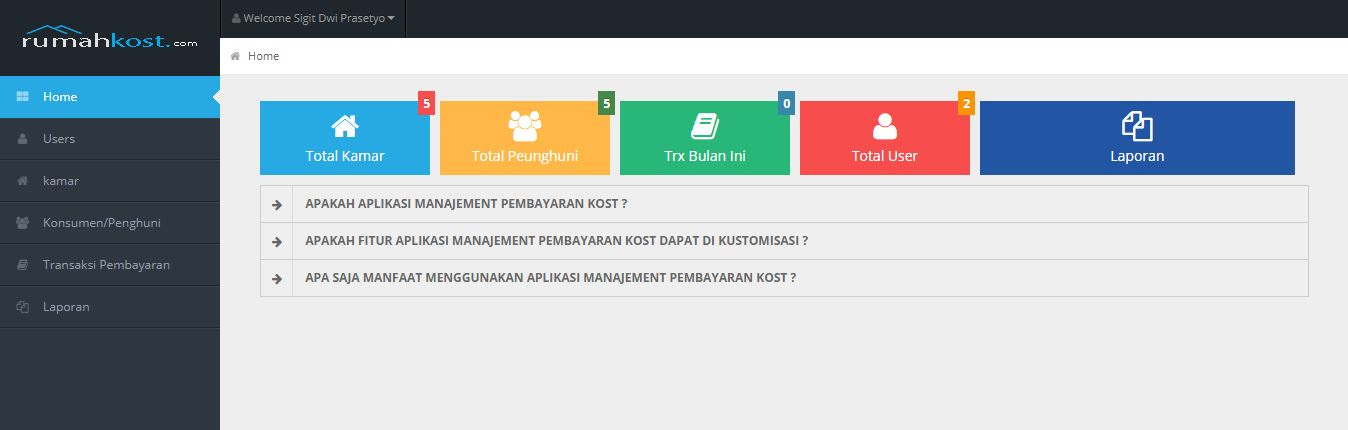Click the person icon on Total User tile
Screen dimensions: 1348x430
click(885, 126)
